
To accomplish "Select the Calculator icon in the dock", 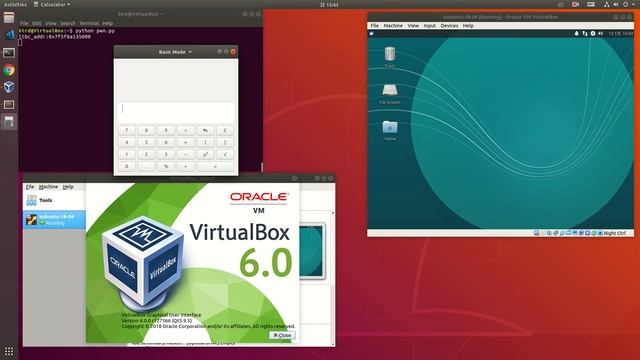I will pos(9,122).
